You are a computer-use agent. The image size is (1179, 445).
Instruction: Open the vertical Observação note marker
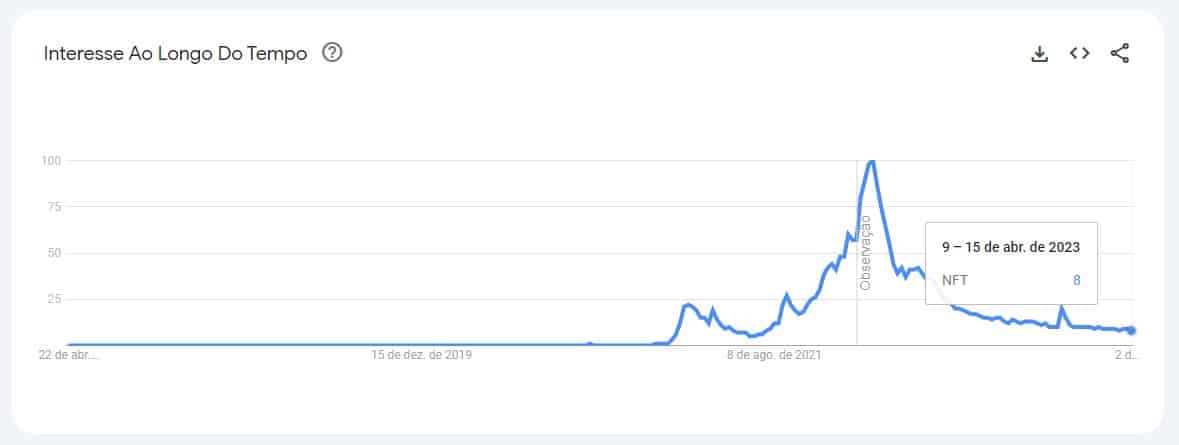point(865,253)
